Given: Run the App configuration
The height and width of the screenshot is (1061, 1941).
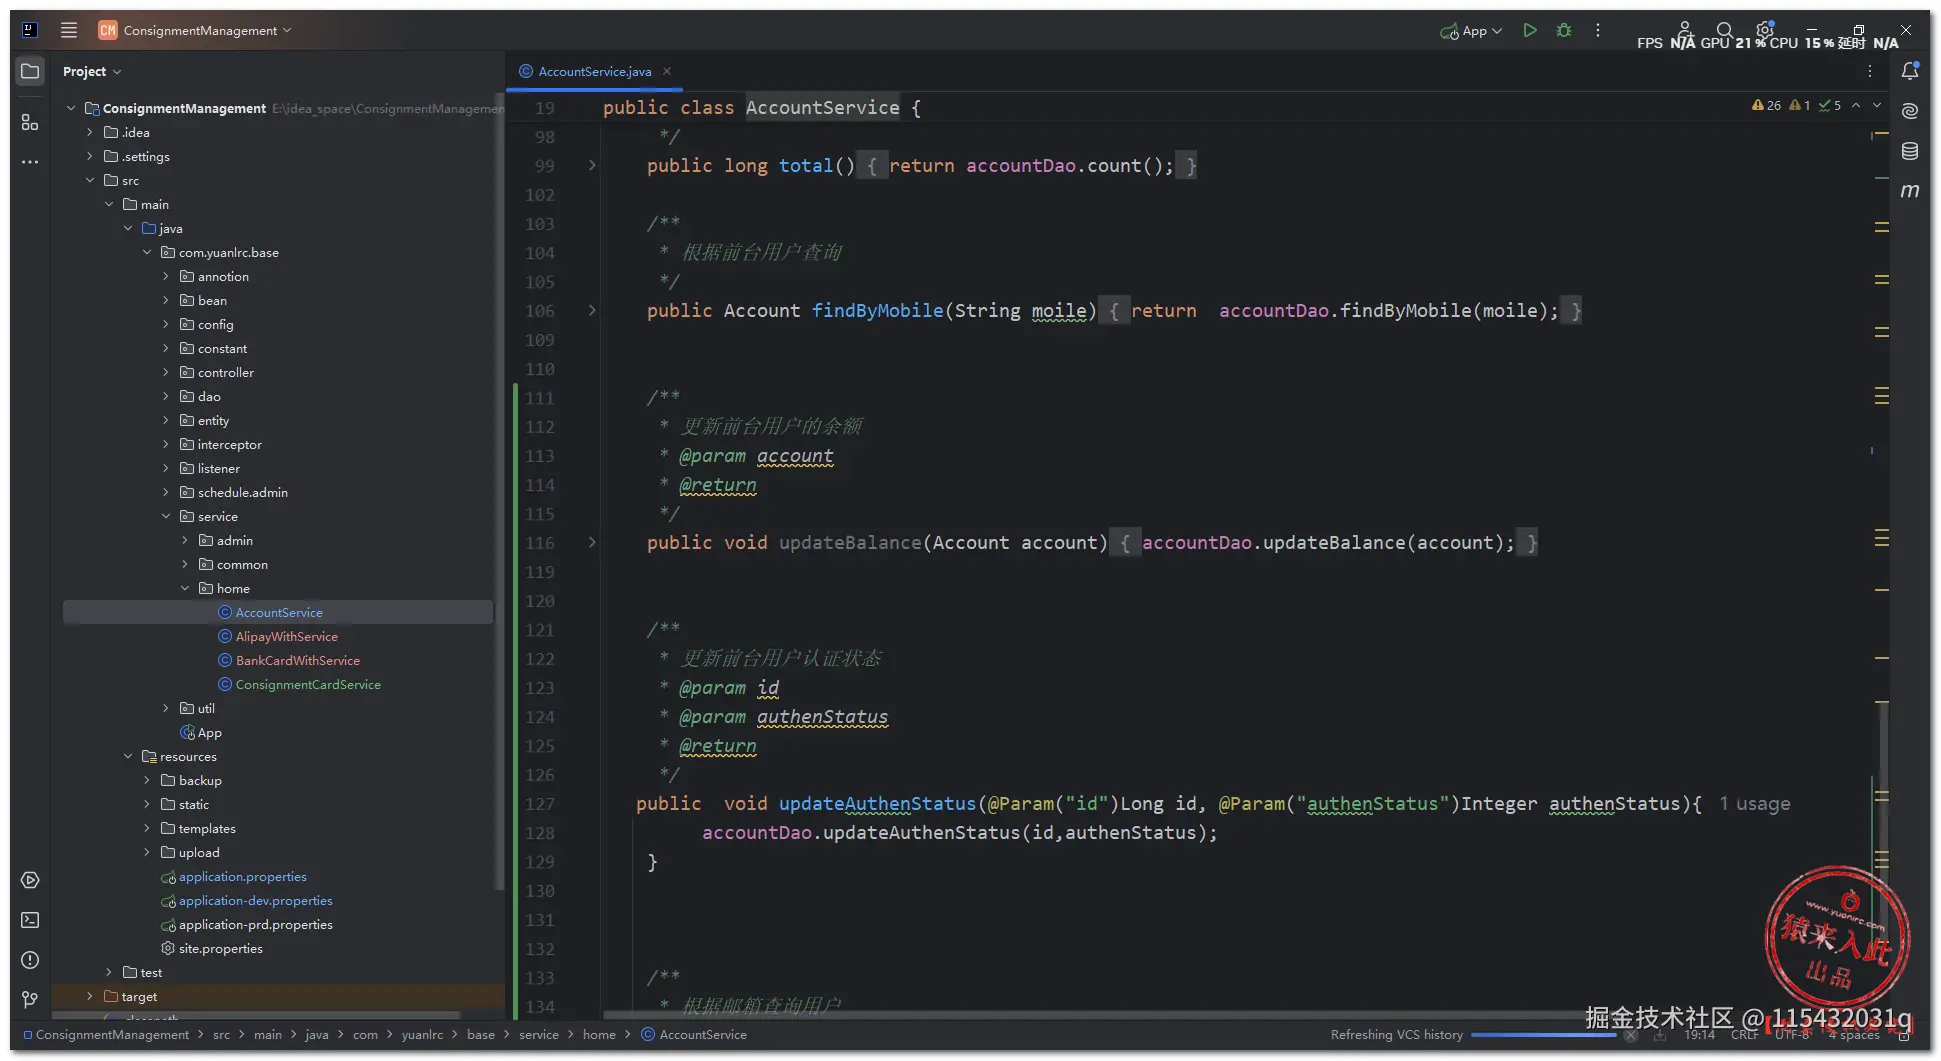Looking at the screenshot, I should (x=1529, y=30).
